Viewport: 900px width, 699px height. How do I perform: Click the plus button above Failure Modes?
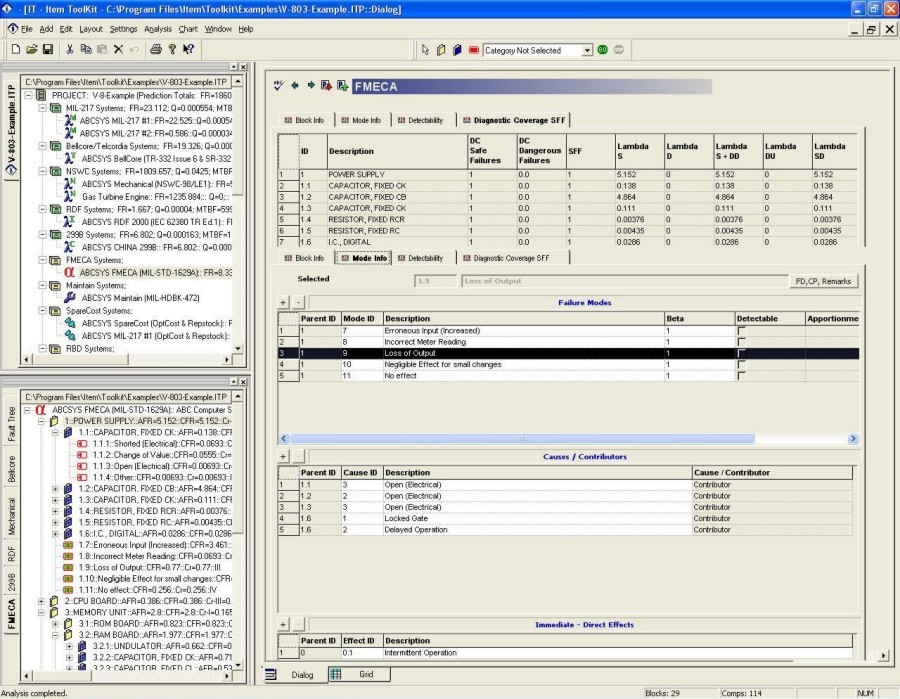[x=284, y=302]
